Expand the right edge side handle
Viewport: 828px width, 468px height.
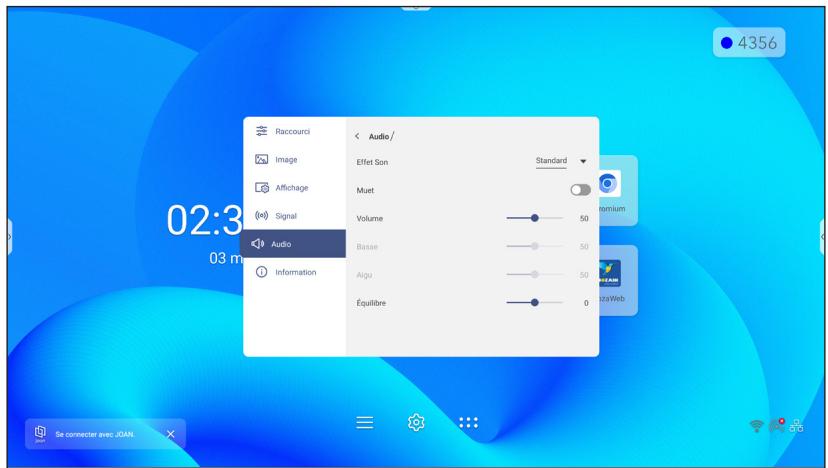823,237
